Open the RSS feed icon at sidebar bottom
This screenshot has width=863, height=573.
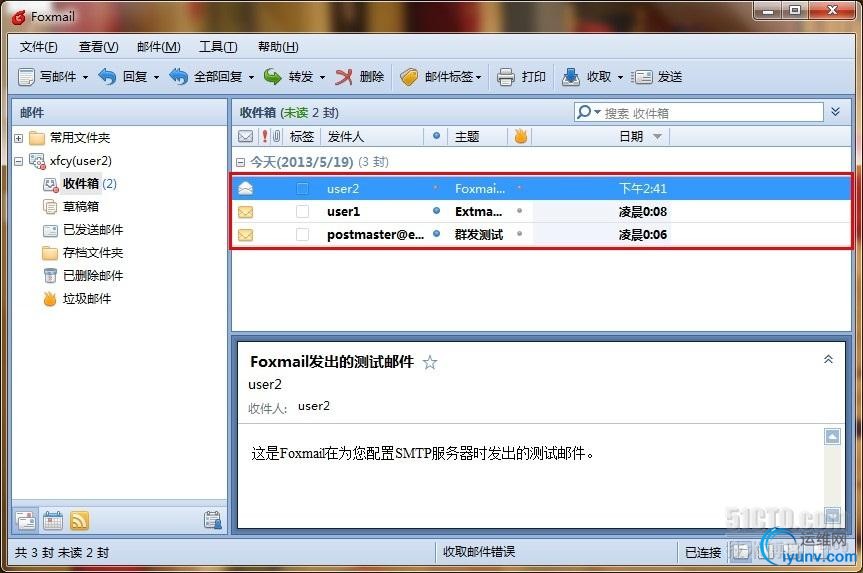[79, 520]
